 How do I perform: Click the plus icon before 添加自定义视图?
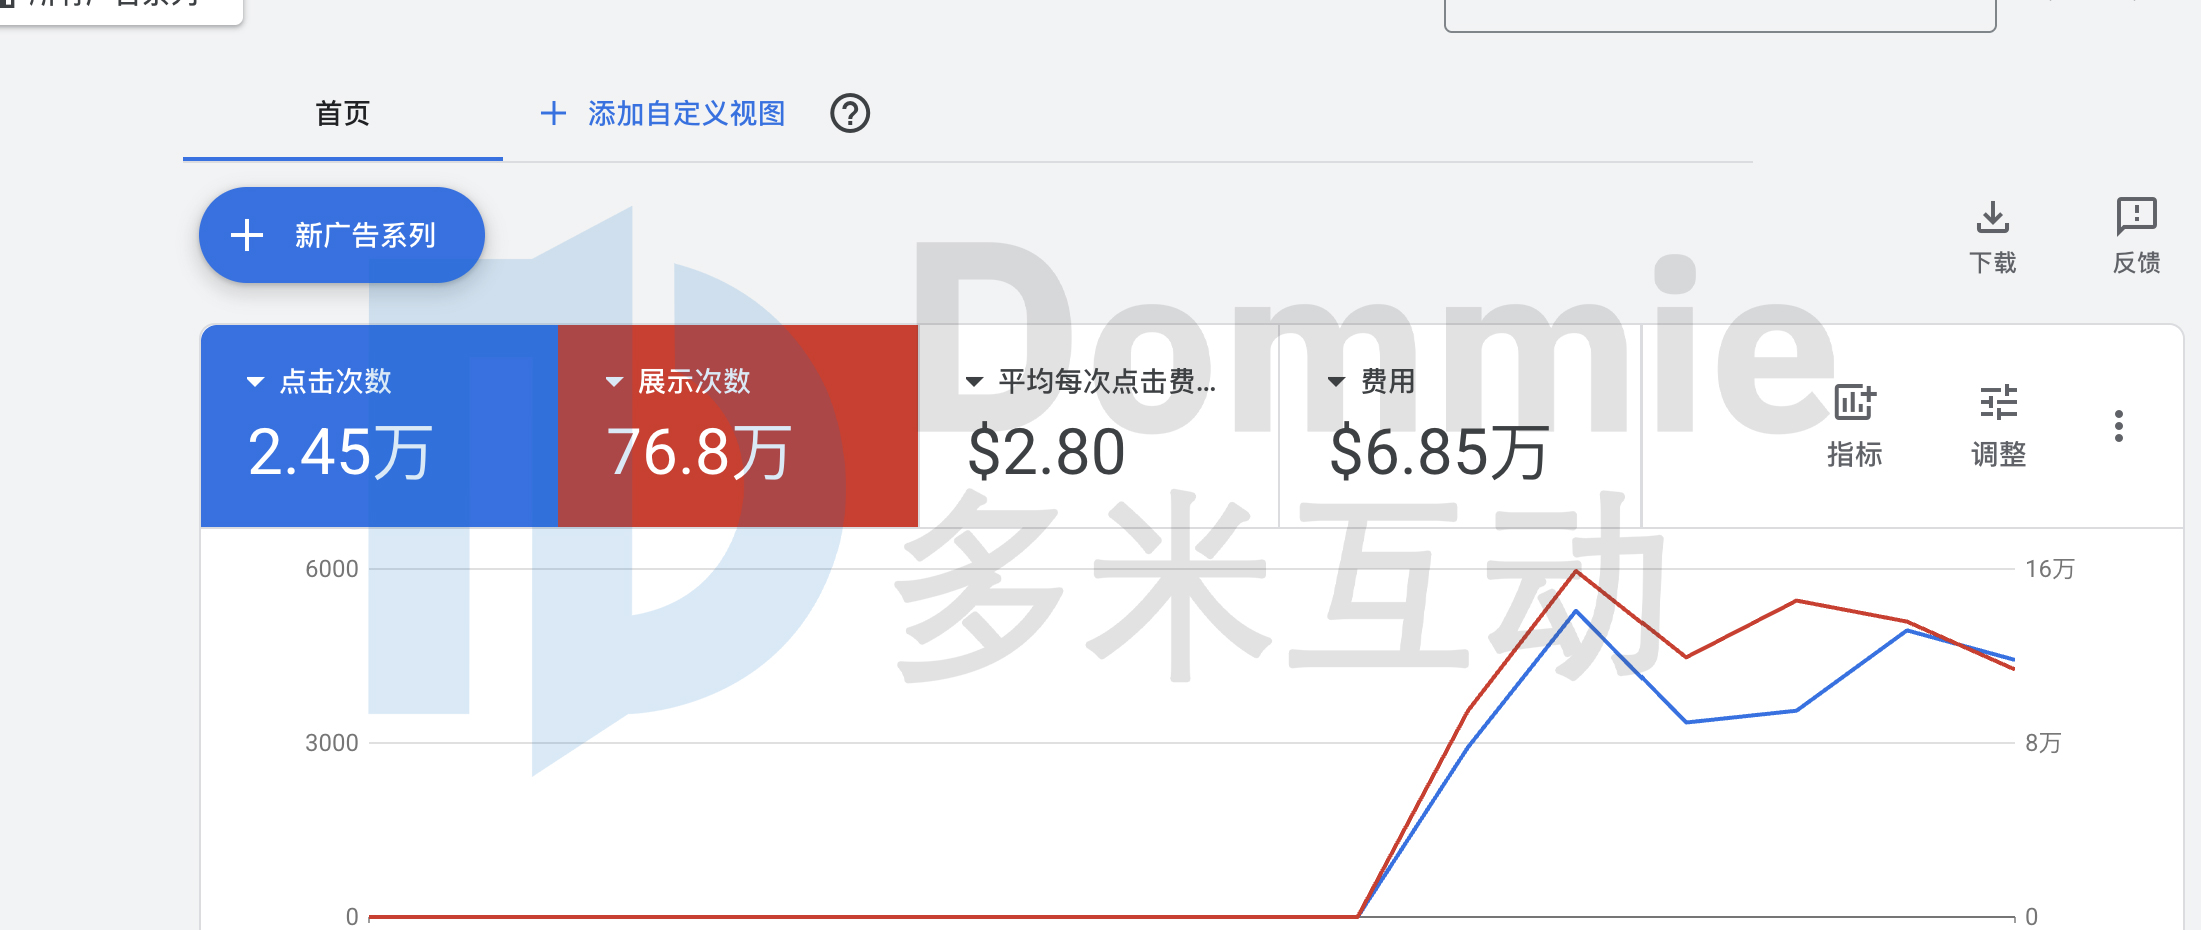[x=553, y=113]
